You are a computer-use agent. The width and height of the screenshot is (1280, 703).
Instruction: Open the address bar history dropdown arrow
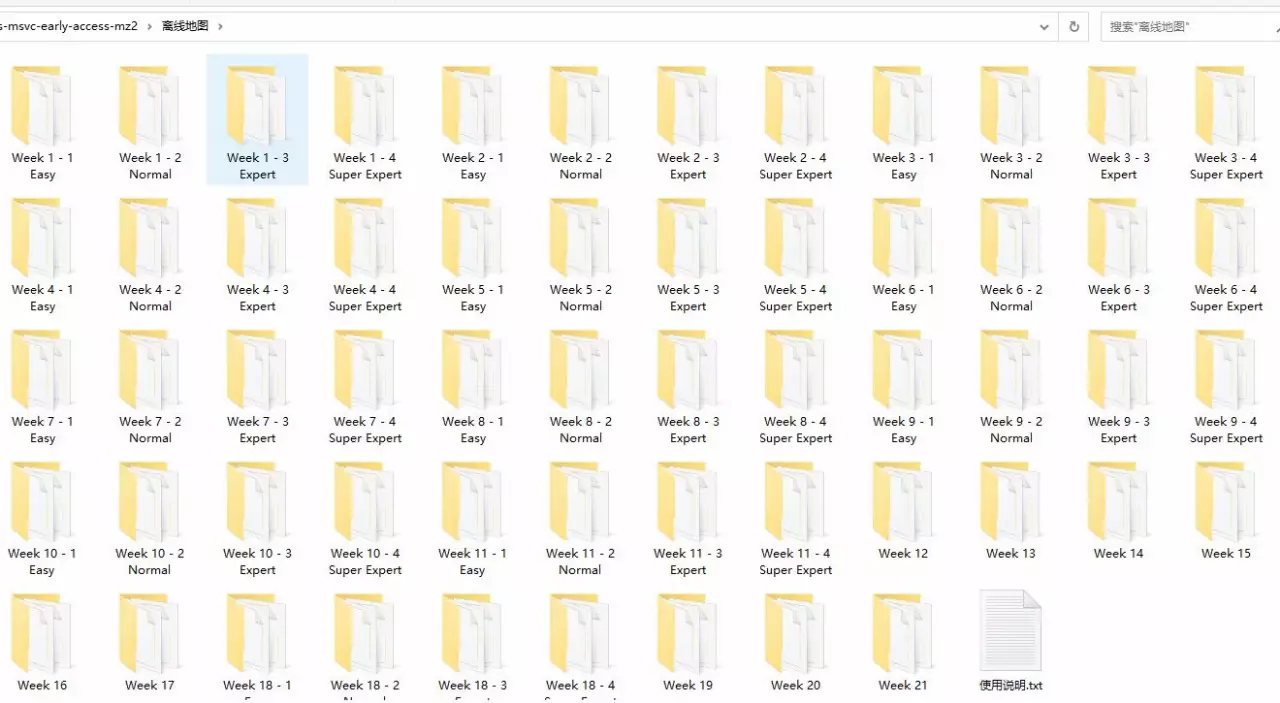1044,27
